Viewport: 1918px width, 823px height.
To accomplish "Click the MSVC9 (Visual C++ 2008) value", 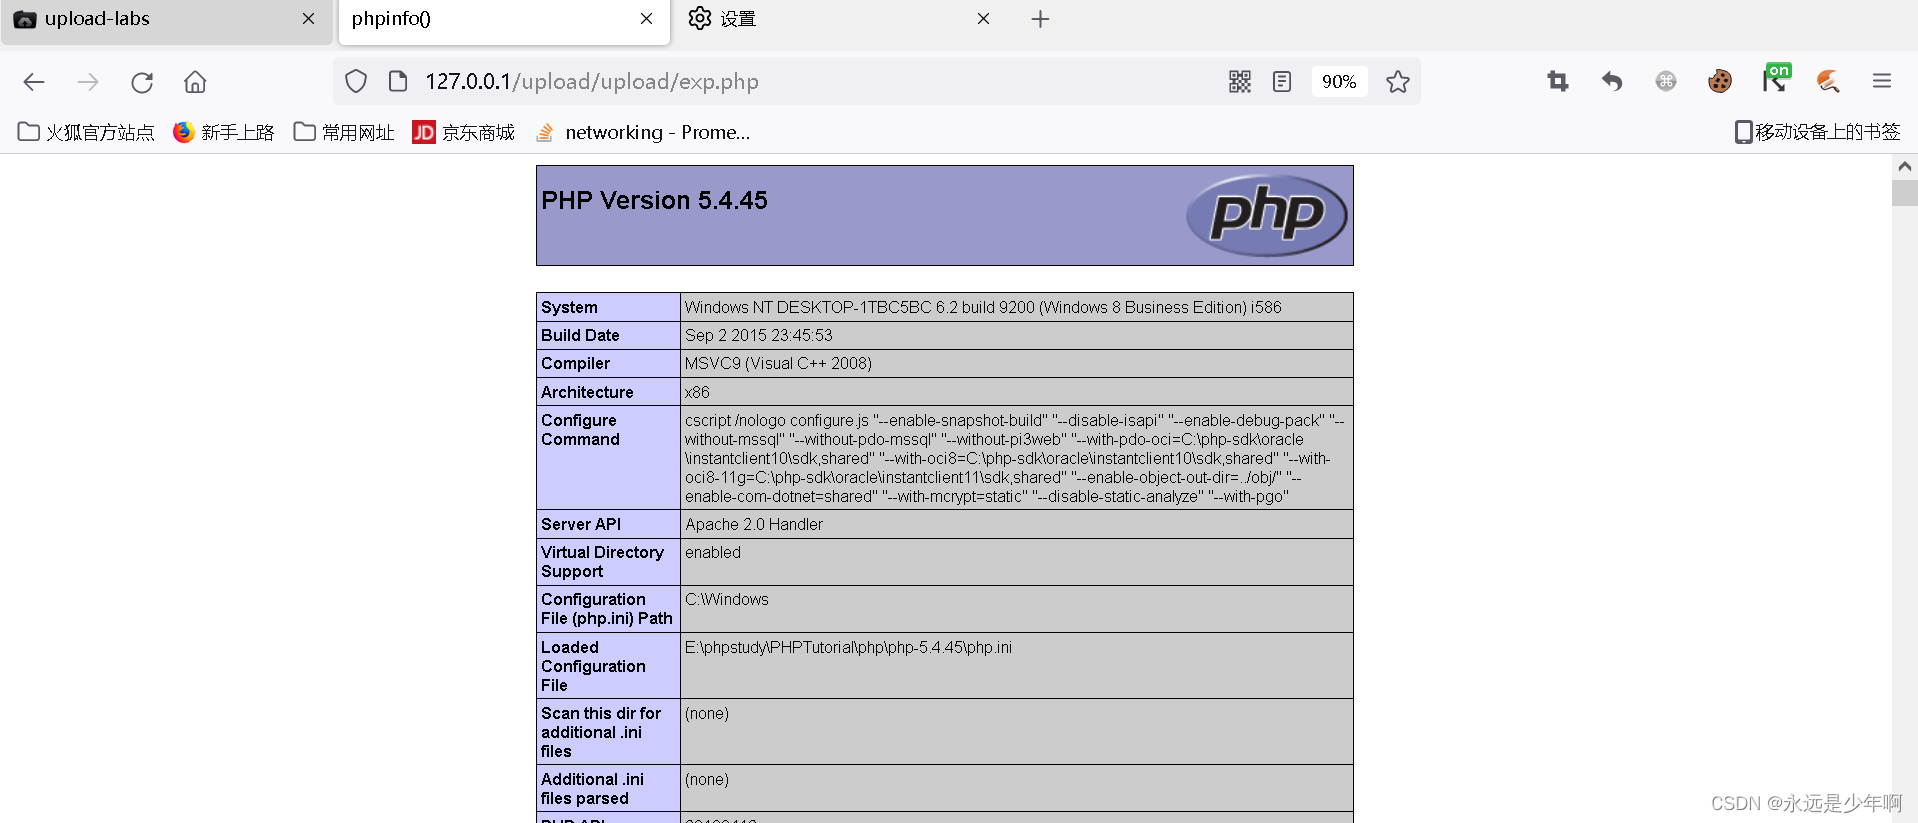I will 778,363.
